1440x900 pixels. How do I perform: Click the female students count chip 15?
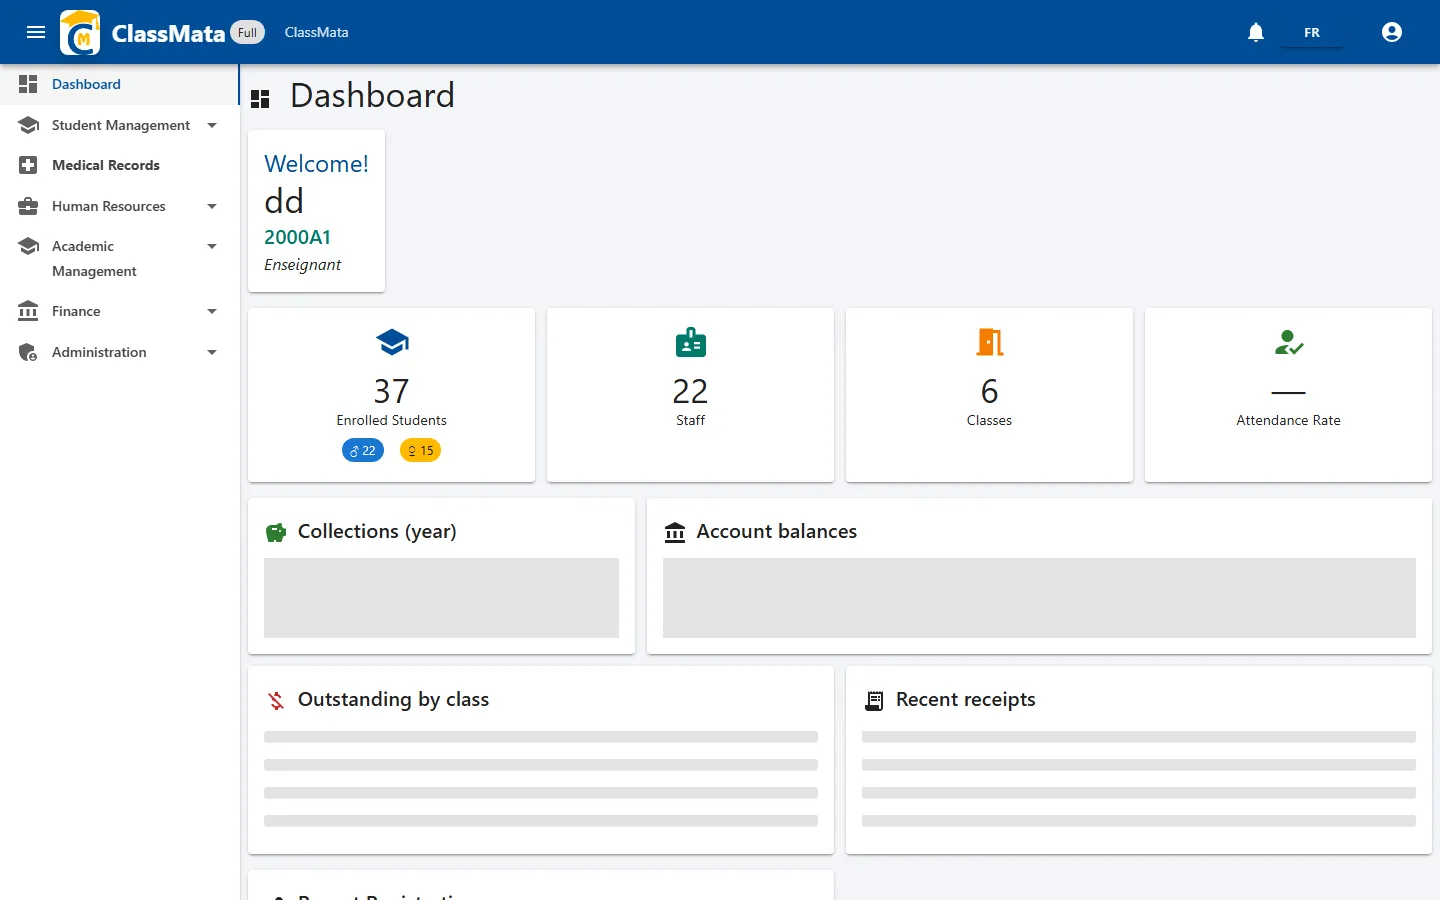click(x=421, y=451)
